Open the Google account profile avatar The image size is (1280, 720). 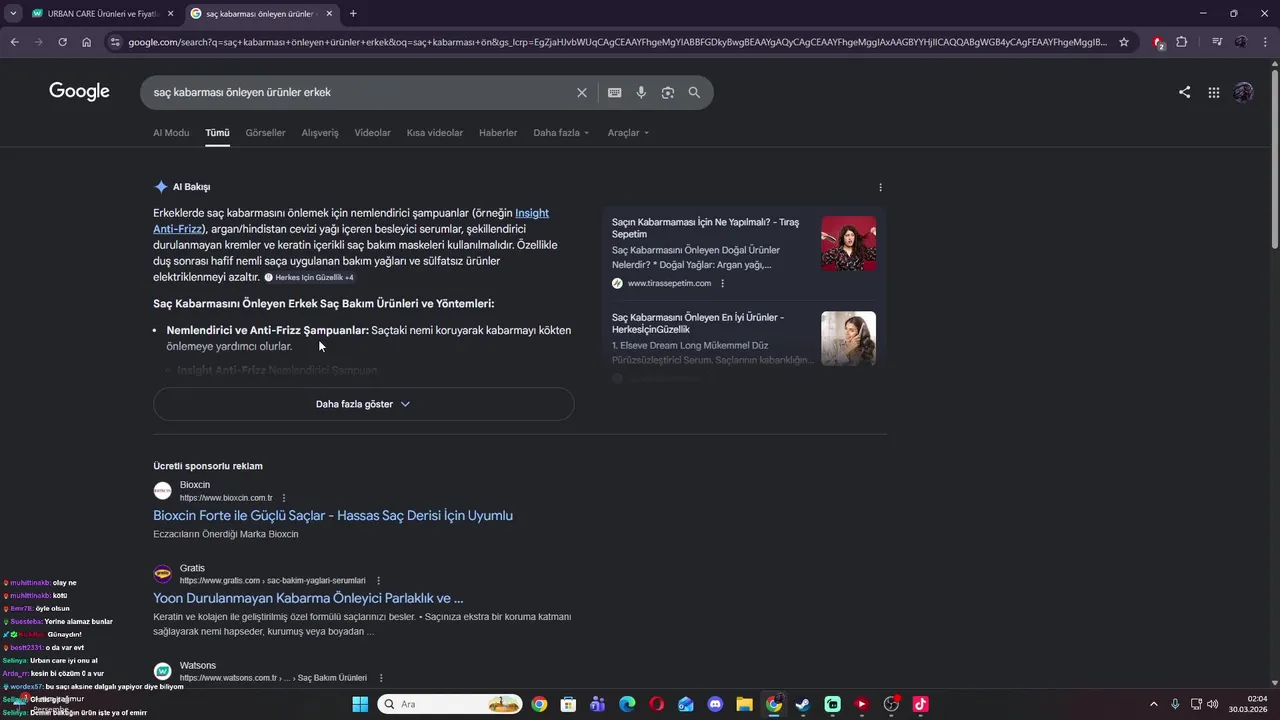[1243, 92]
